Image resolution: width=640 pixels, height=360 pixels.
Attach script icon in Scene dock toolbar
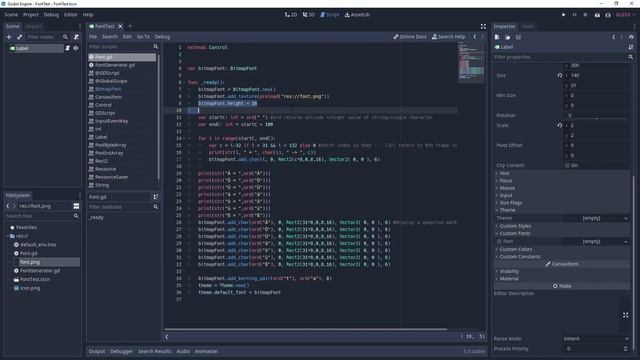(x=76, y=37)
